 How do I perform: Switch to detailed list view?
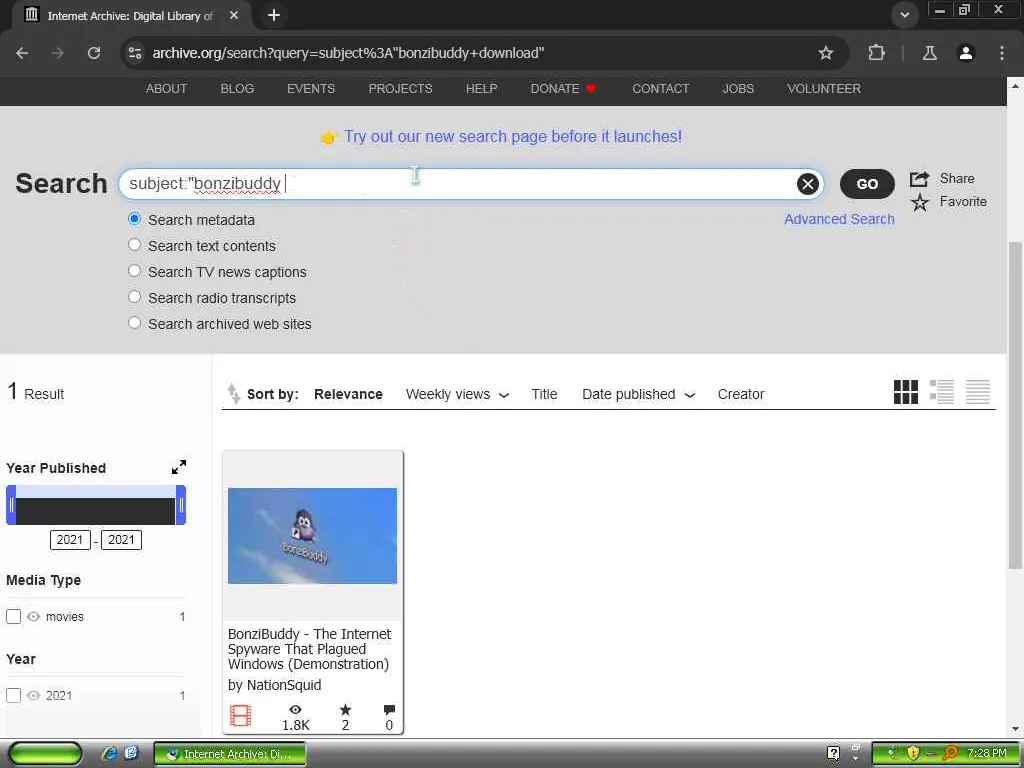point(942,392)
